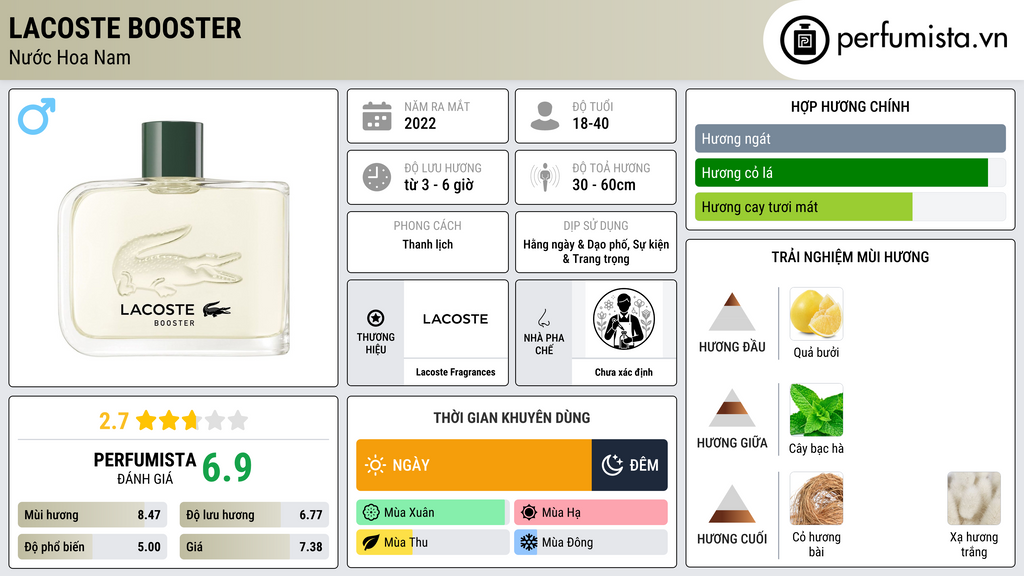Click the Giá 7.38 score bar

pyautogui.click(x=254, y=547)
